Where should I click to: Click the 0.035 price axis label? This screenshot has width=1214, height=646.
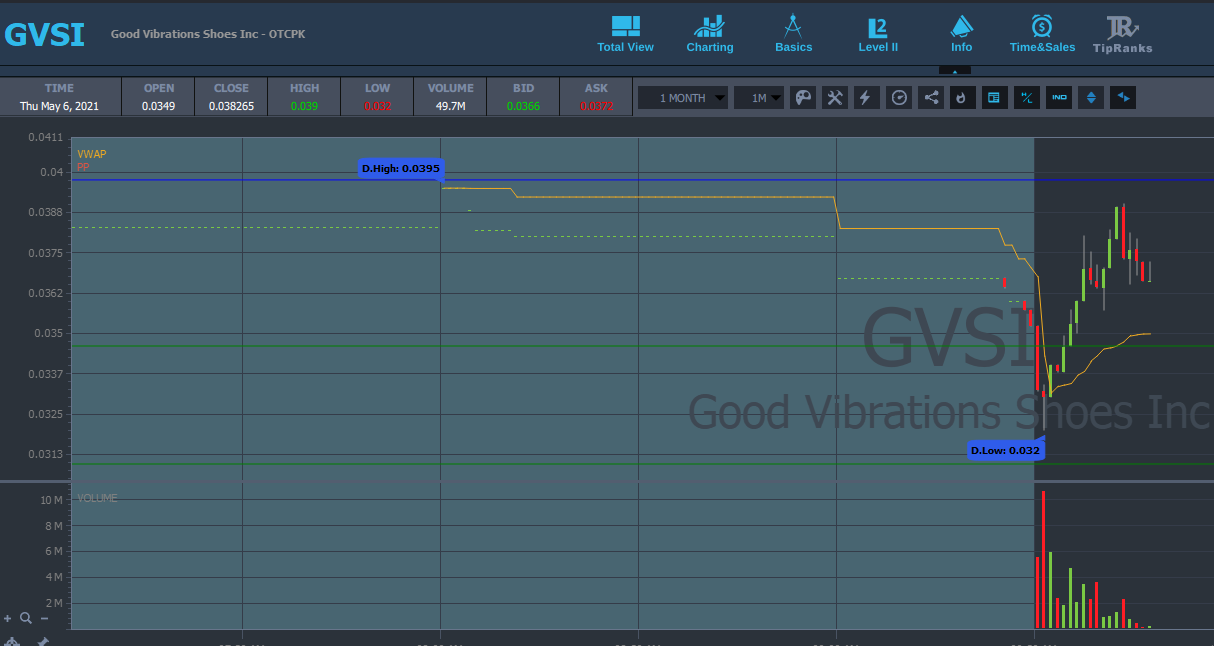click(51, 333)
